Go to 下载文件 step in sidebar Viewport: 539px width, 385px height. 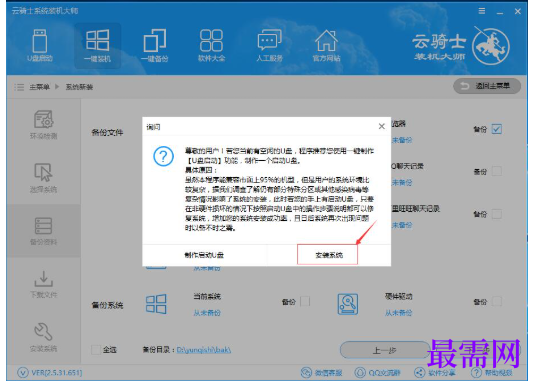[x=43, y=284]
